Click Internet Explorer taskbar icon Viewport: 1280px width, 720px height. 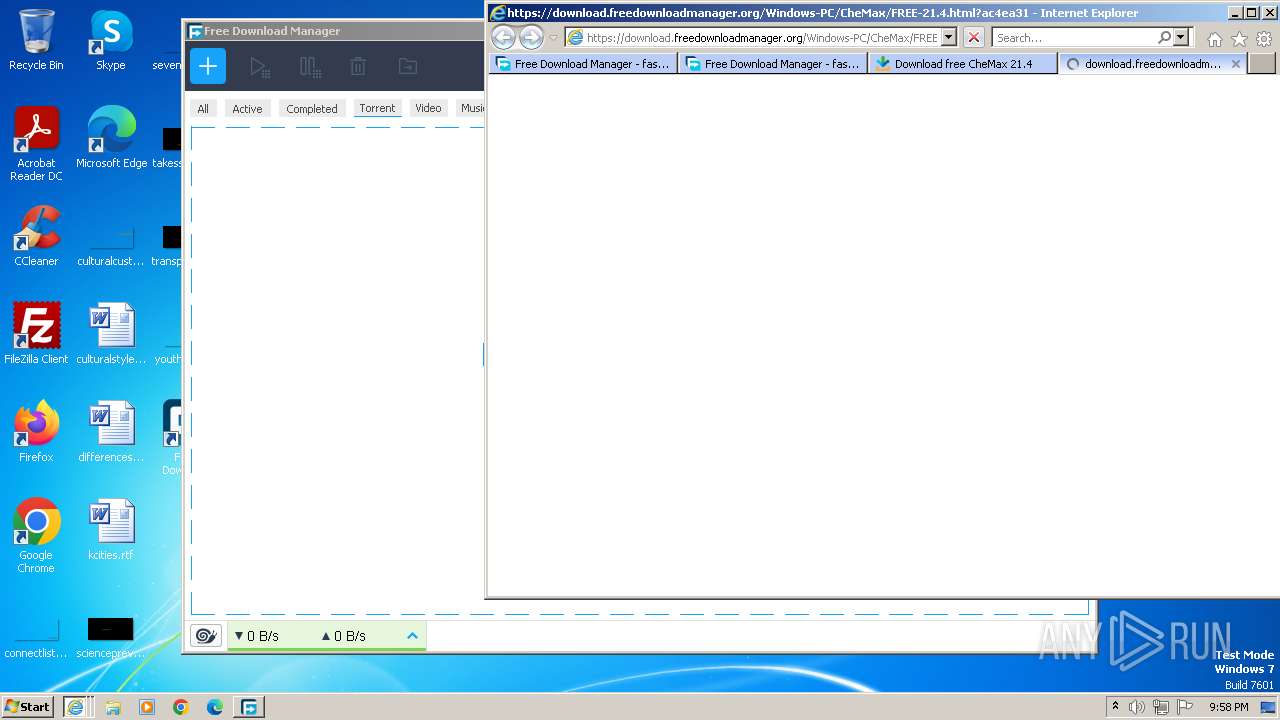(x=75, y=707)
